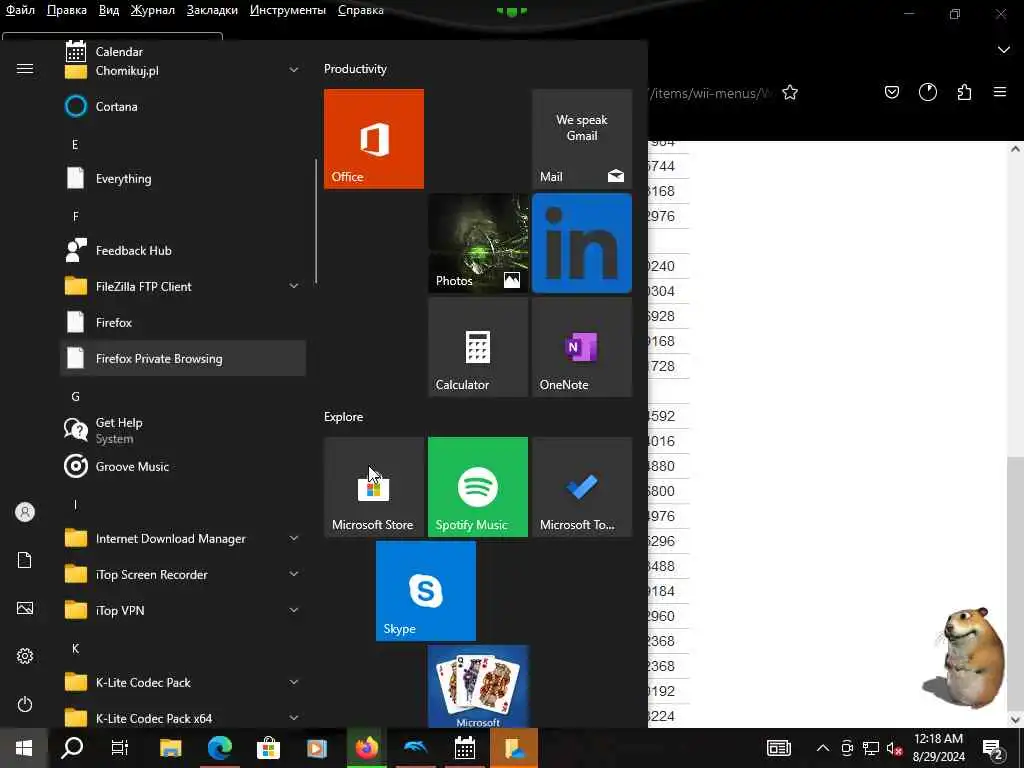
Task: Open the Photos tile
Action: pyautogui.click(x=478, y=243)
